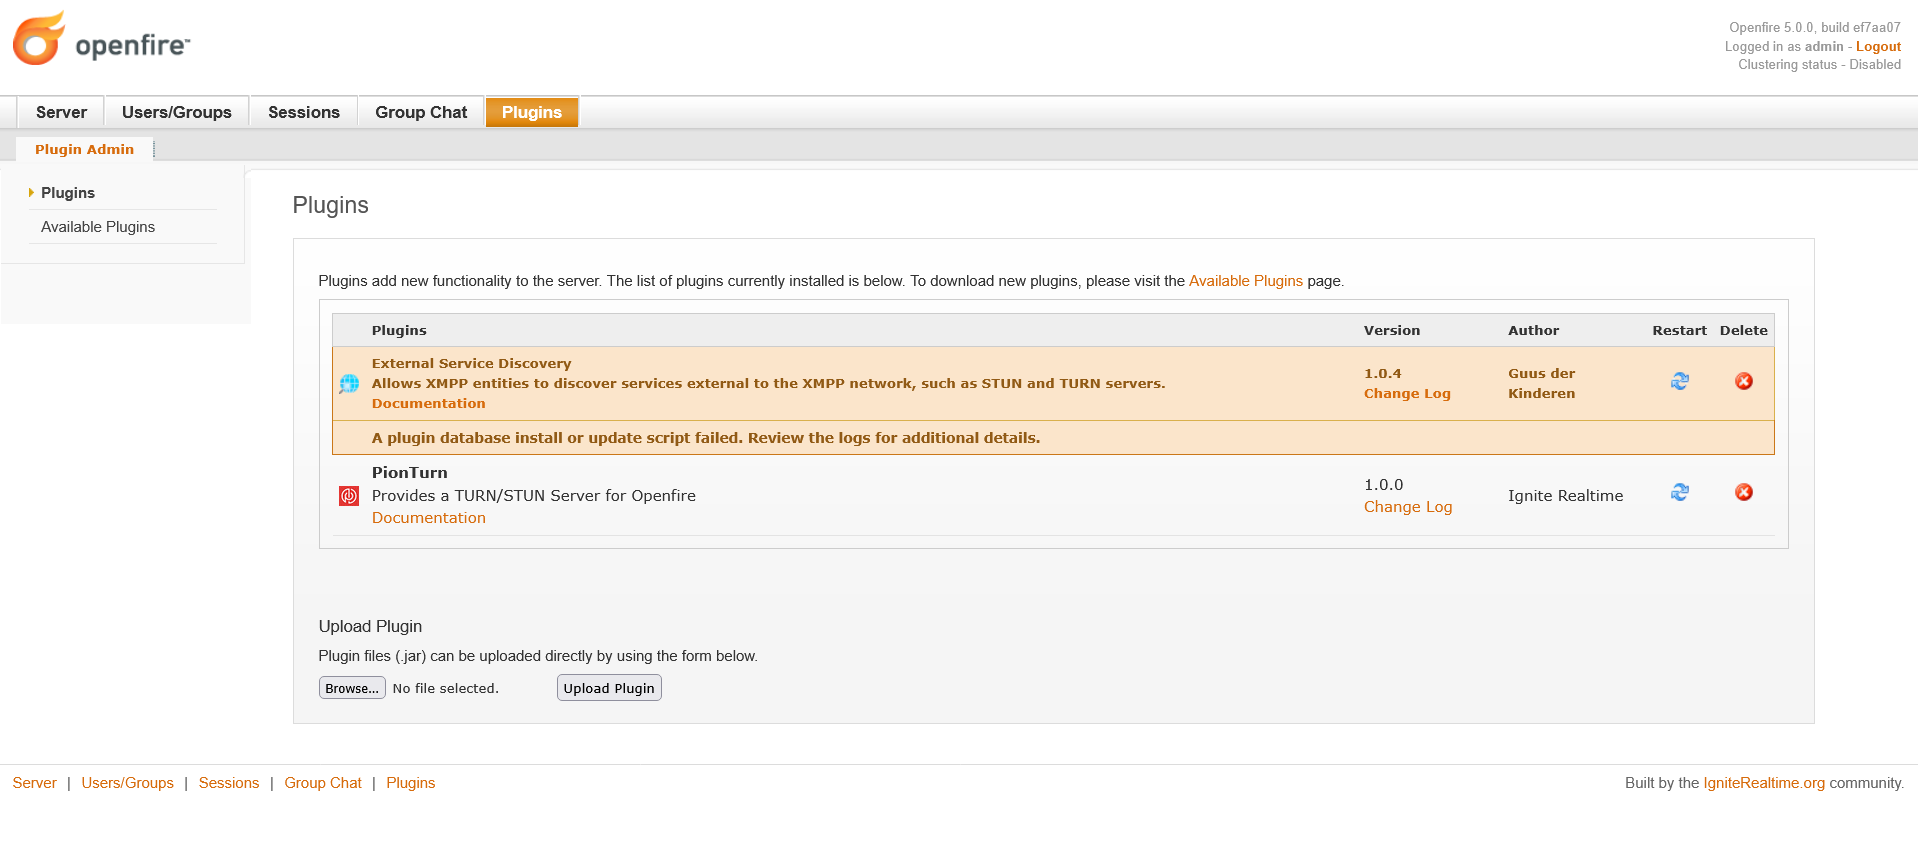Open the Plugin Admin subtab
Screen dimensions: 1918x845
point(84,149)
